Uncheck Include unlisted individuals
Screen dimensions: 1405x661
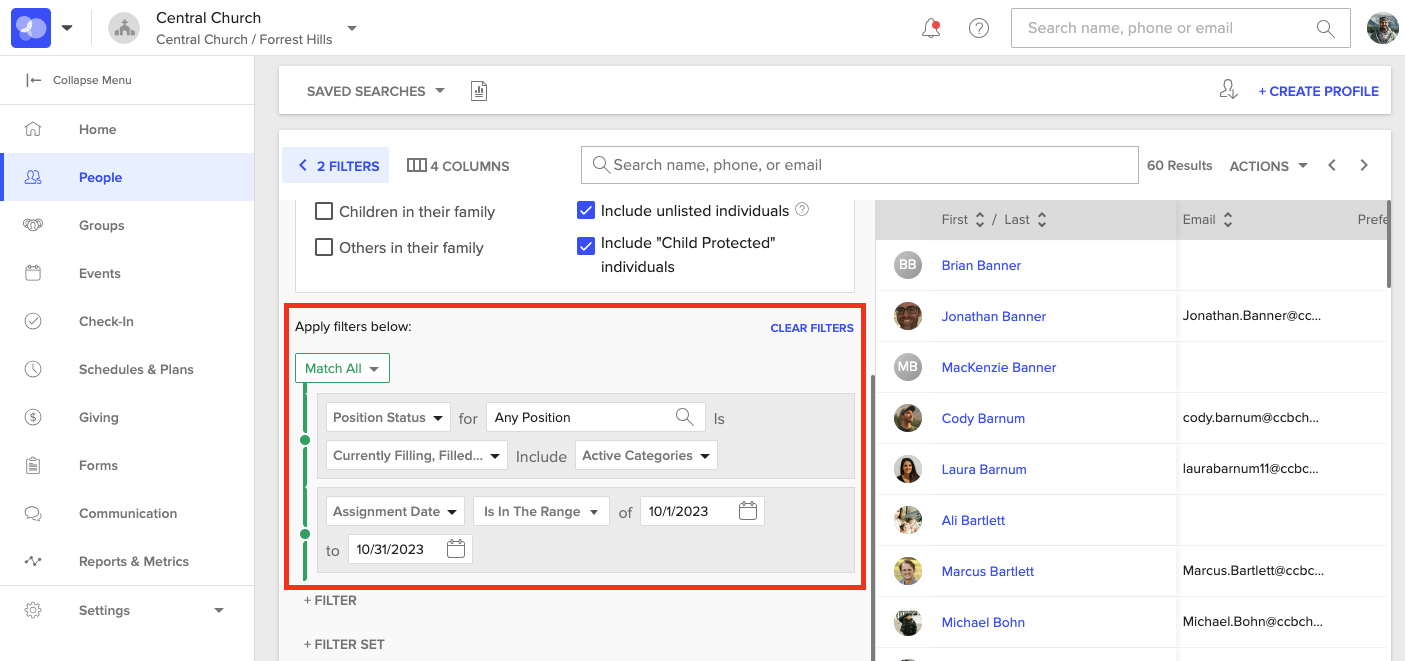click(586, 210)
